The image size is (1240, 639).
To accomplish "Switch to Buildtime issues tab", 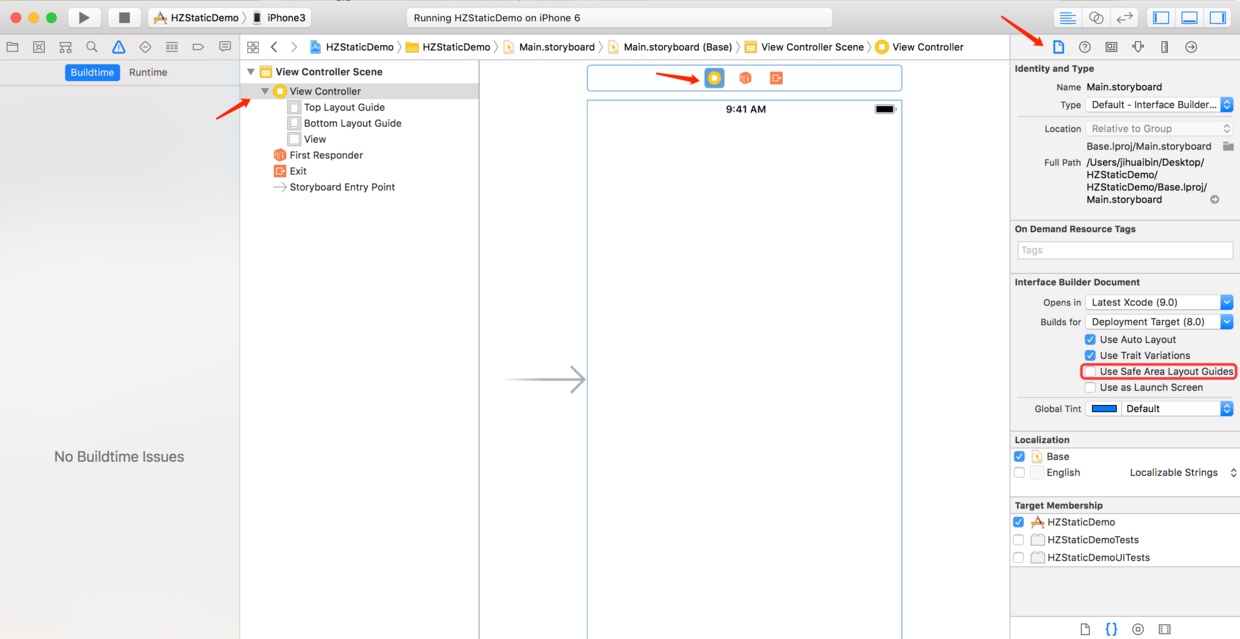I will point(92,72).
